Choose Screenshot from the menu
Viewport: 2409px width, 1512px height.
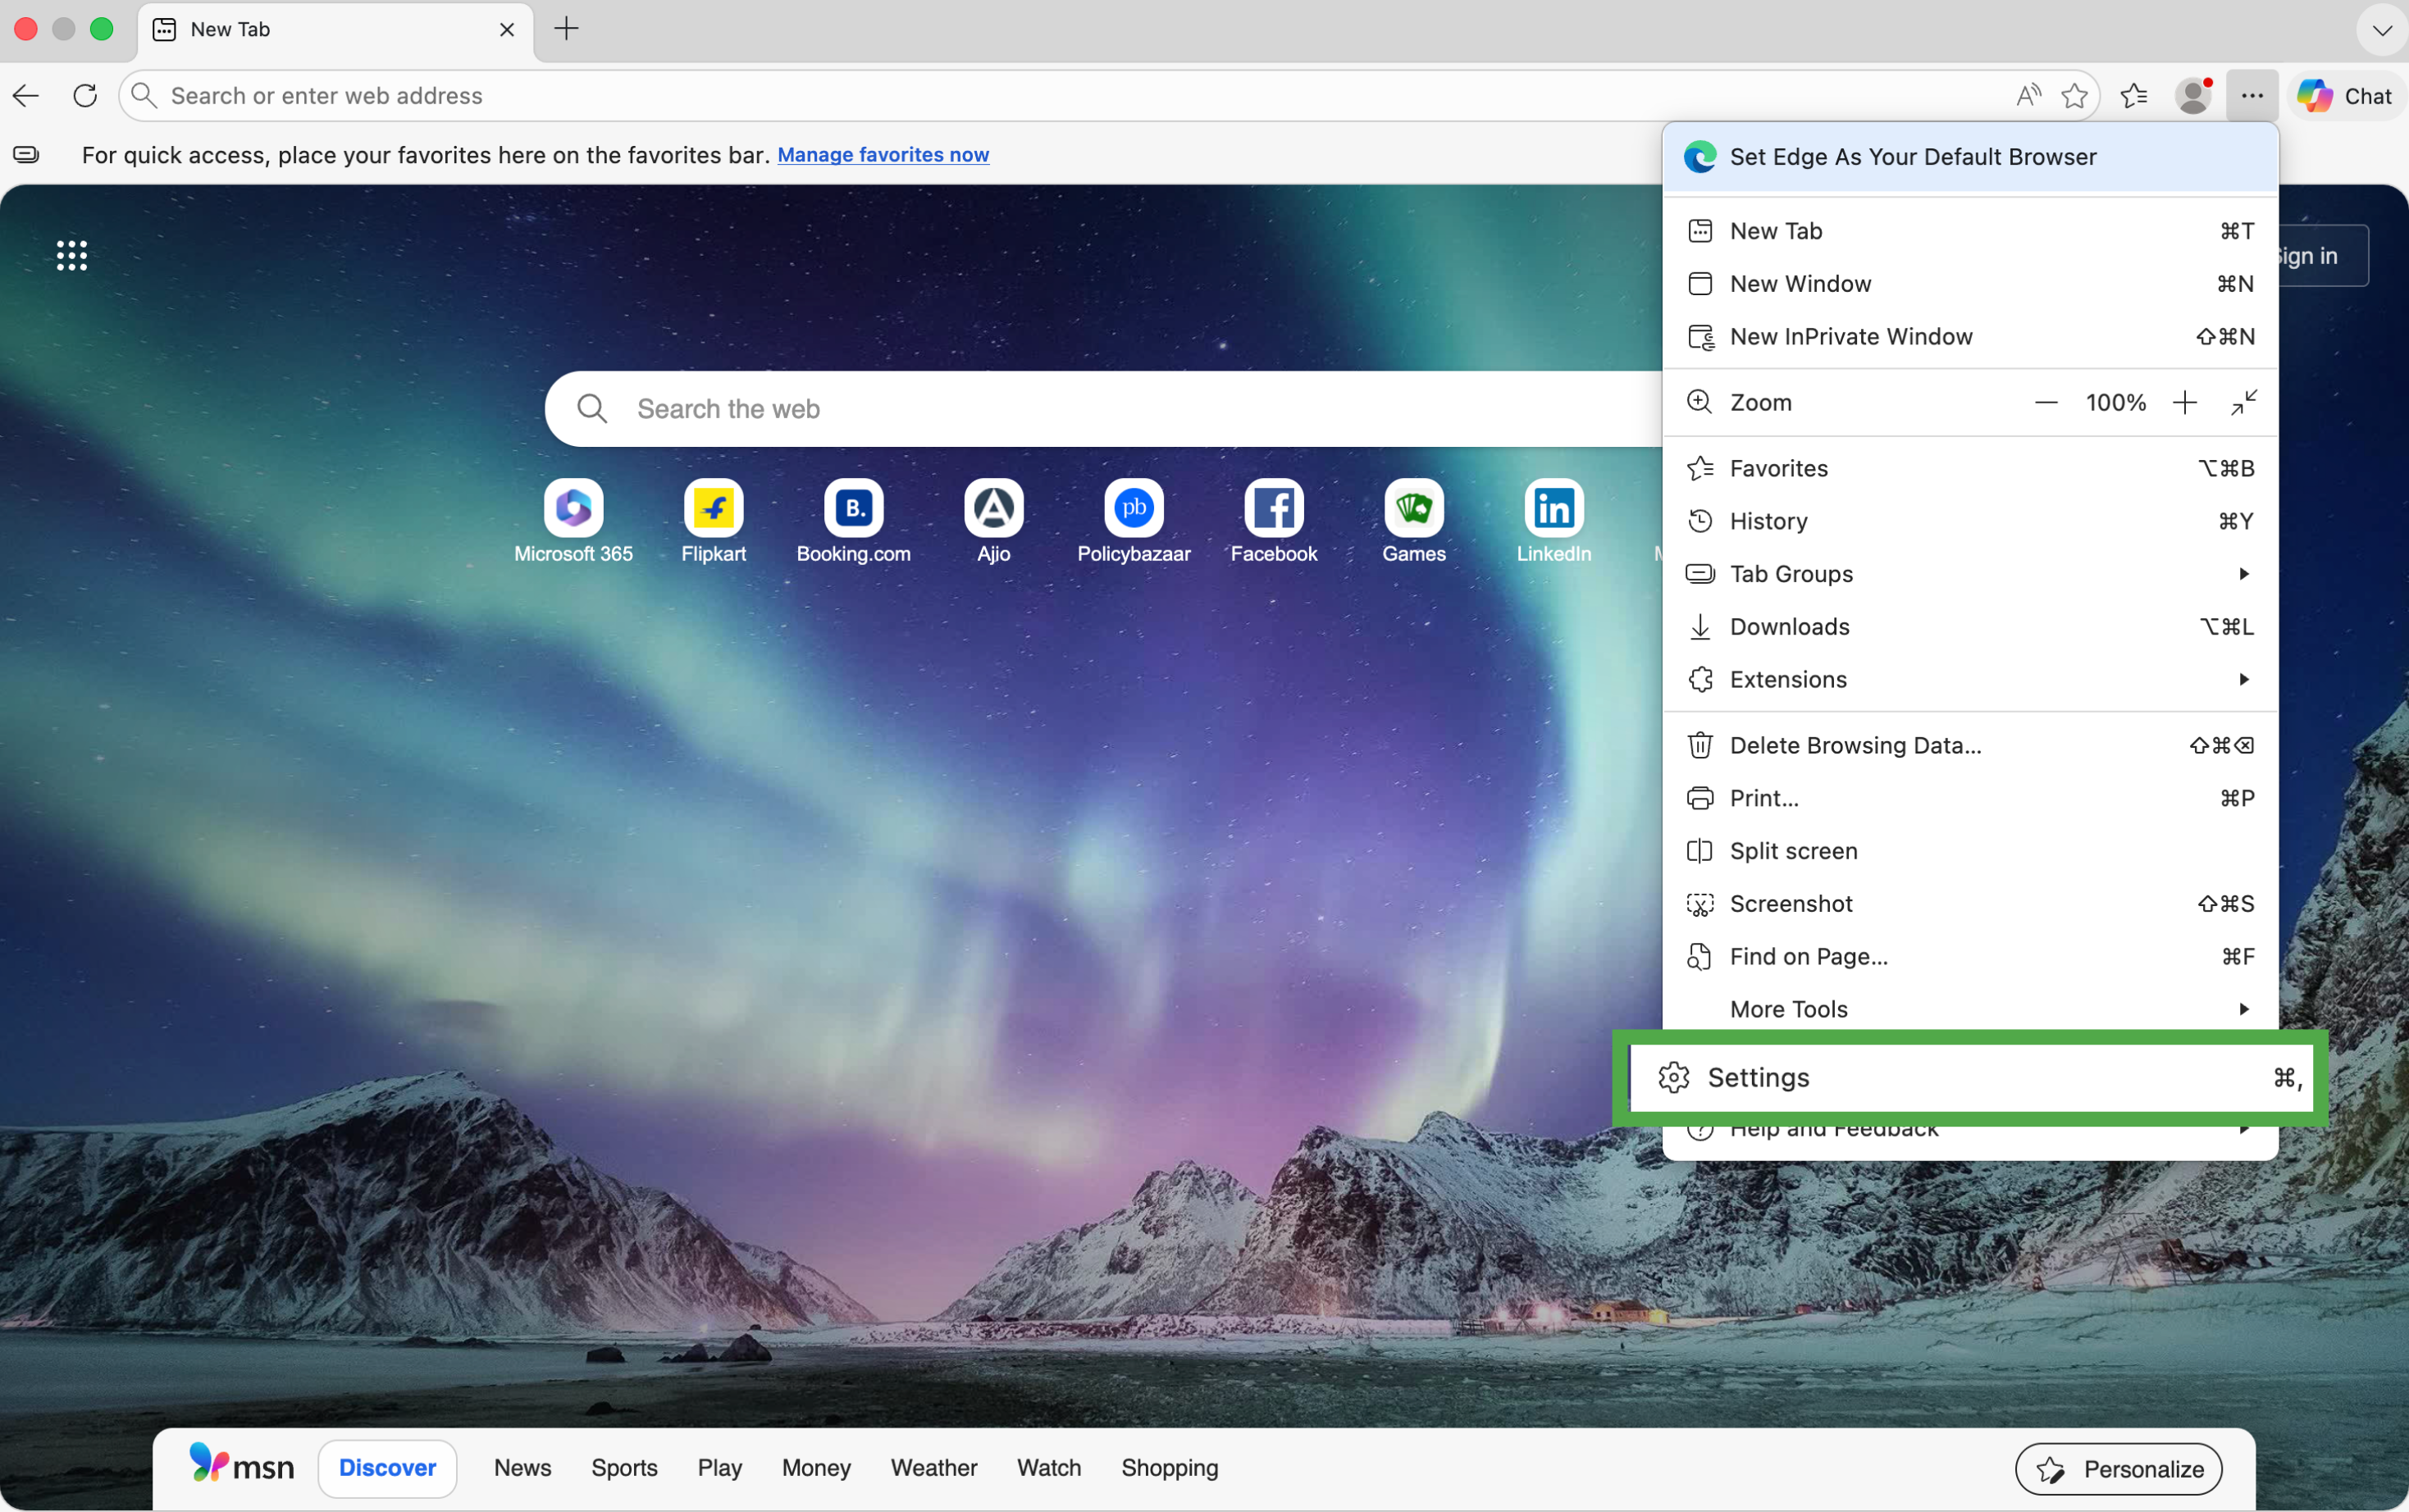coord(1970,904)
